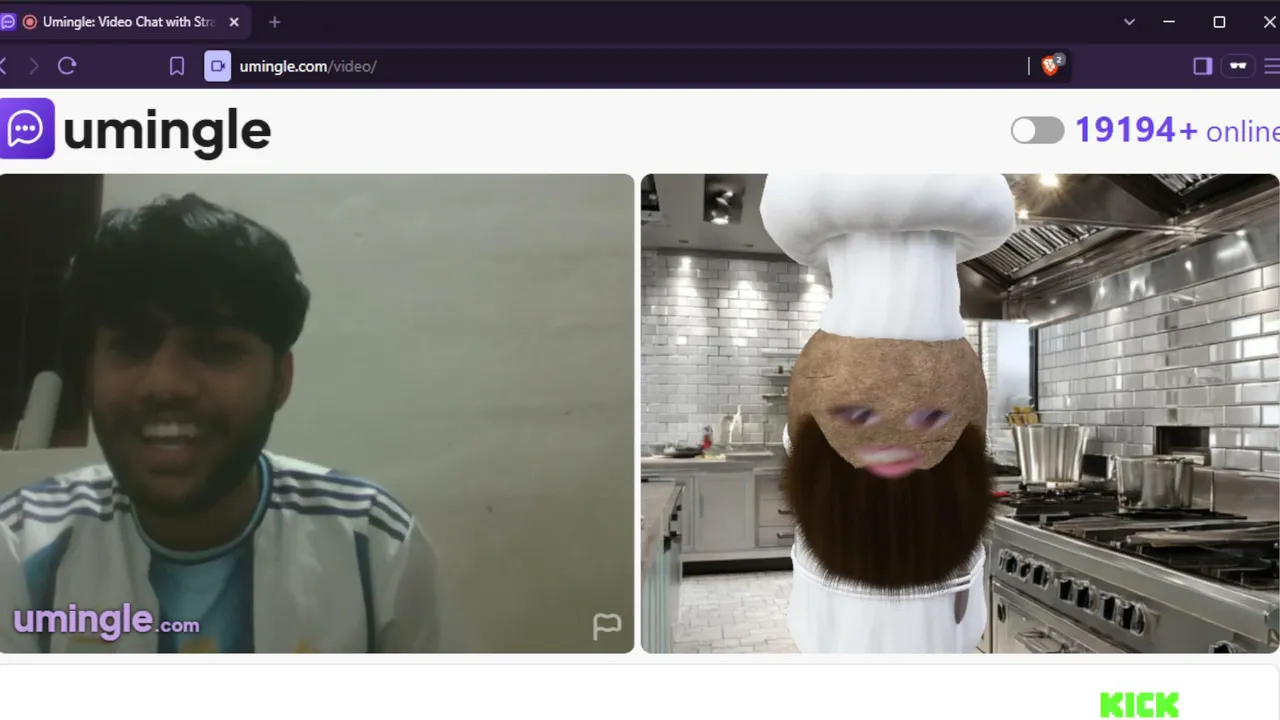Open the Brave main menu

click(x=1272, y=66)
